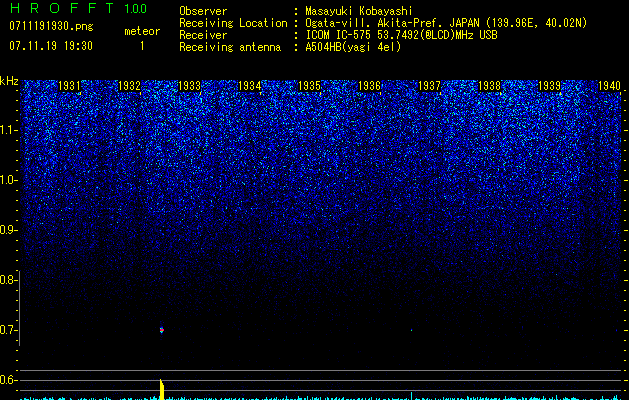Click the kHz axis unit label
This screenshot has height=400, width=629.
click(x=9, y=81)
